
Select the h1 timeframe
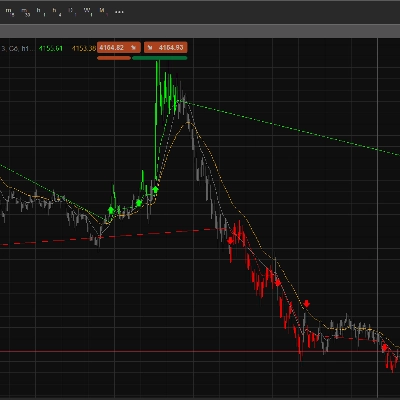[41, 12]
